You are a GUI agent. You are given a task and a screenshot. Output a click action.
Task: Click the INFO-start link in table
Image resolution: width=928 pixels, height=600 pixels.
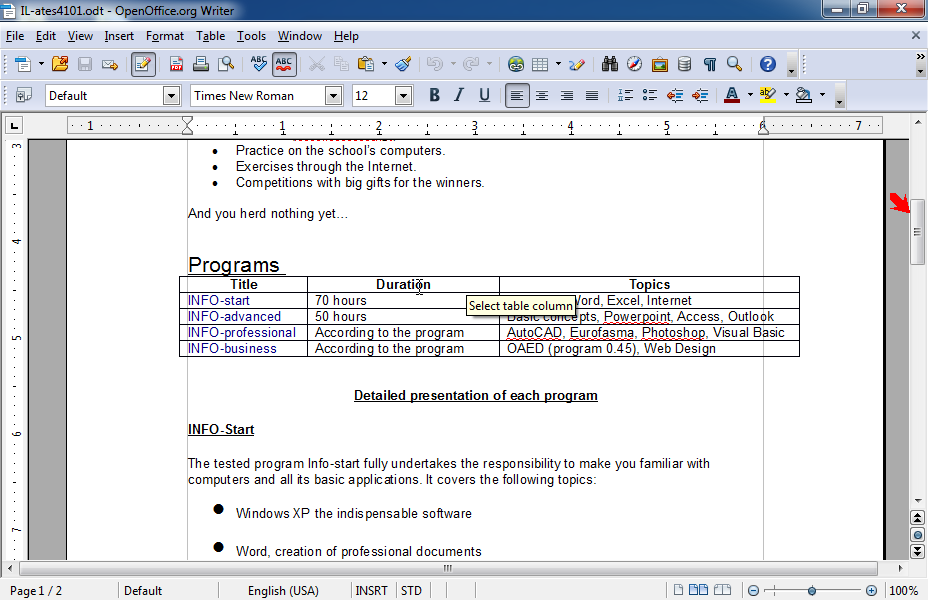point(218,301)
